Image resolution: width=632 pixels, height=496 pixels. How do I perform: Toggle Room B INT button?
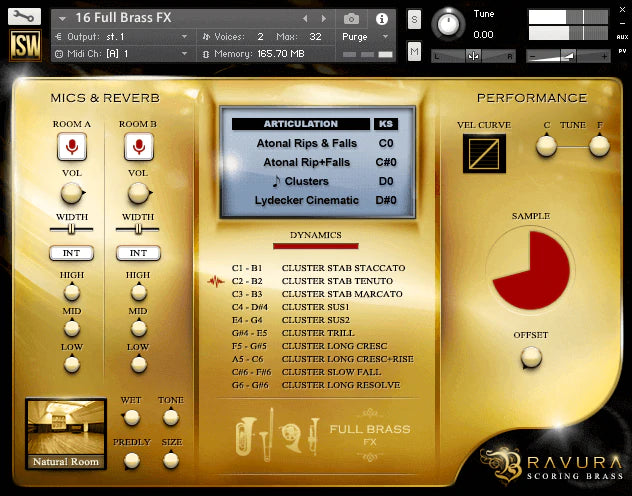(138, 253)
